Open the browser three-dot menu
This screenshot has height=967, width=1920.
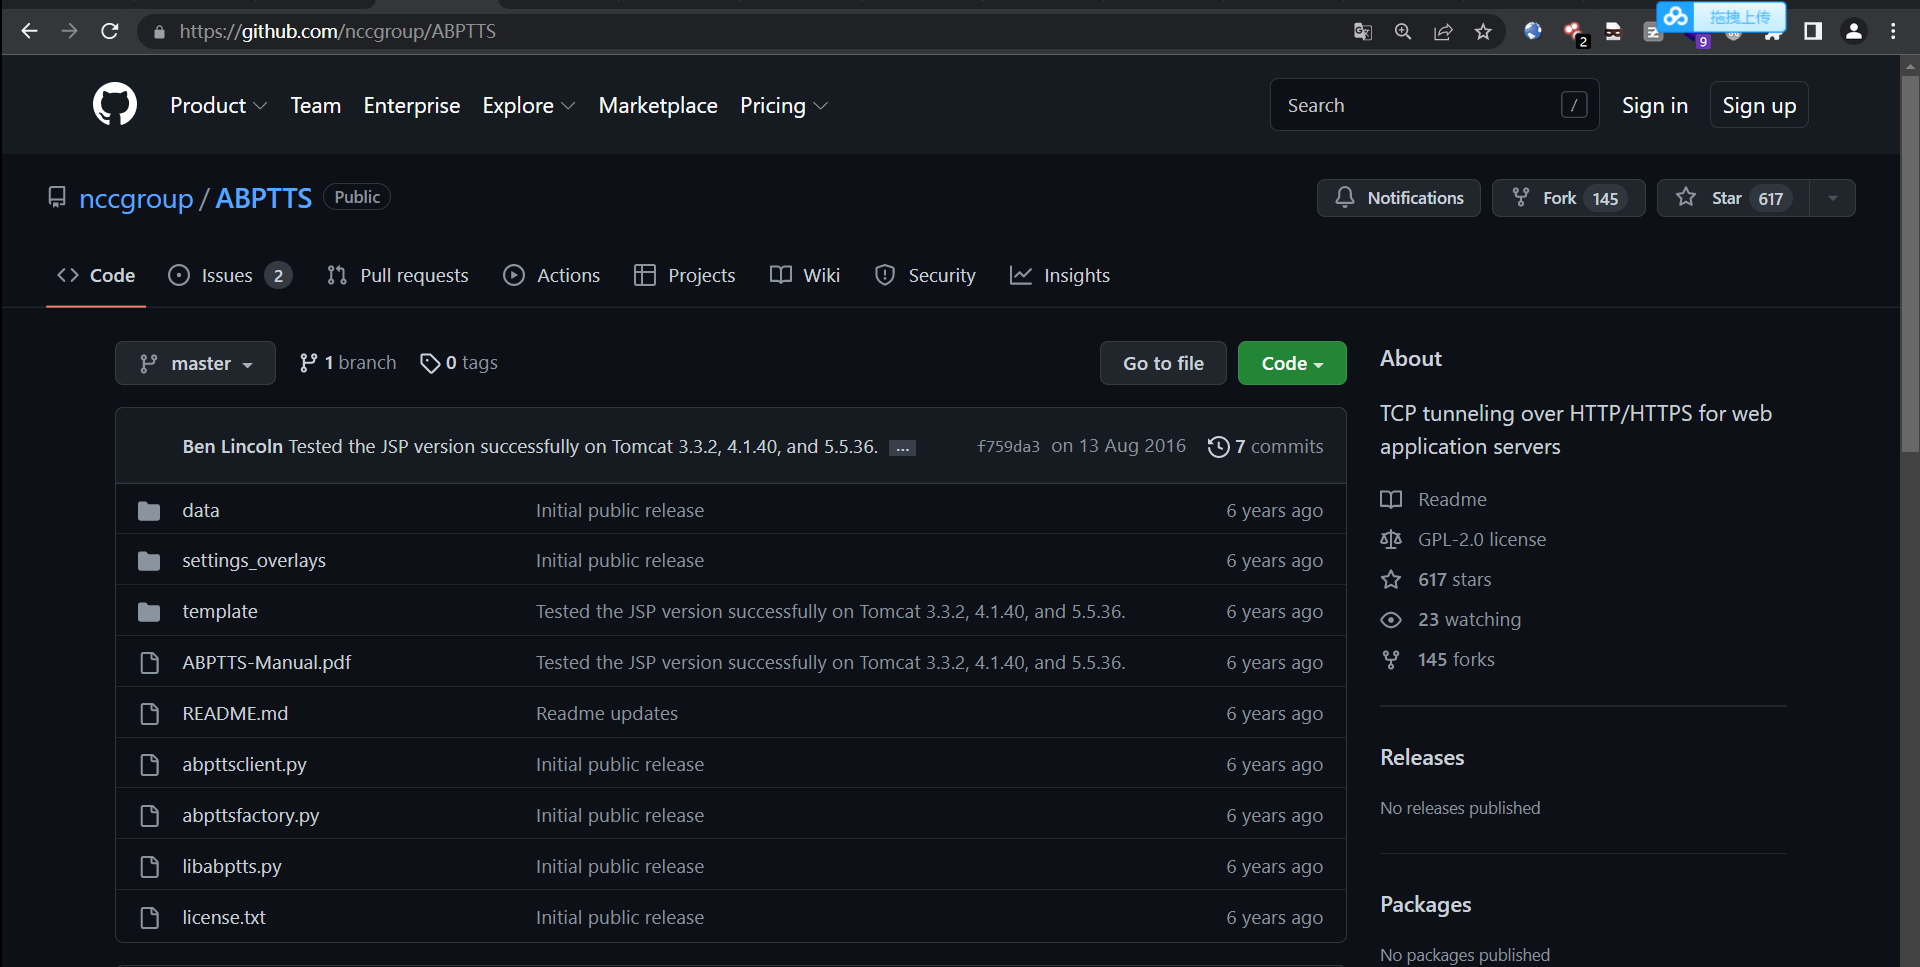tap(1893, 32)
